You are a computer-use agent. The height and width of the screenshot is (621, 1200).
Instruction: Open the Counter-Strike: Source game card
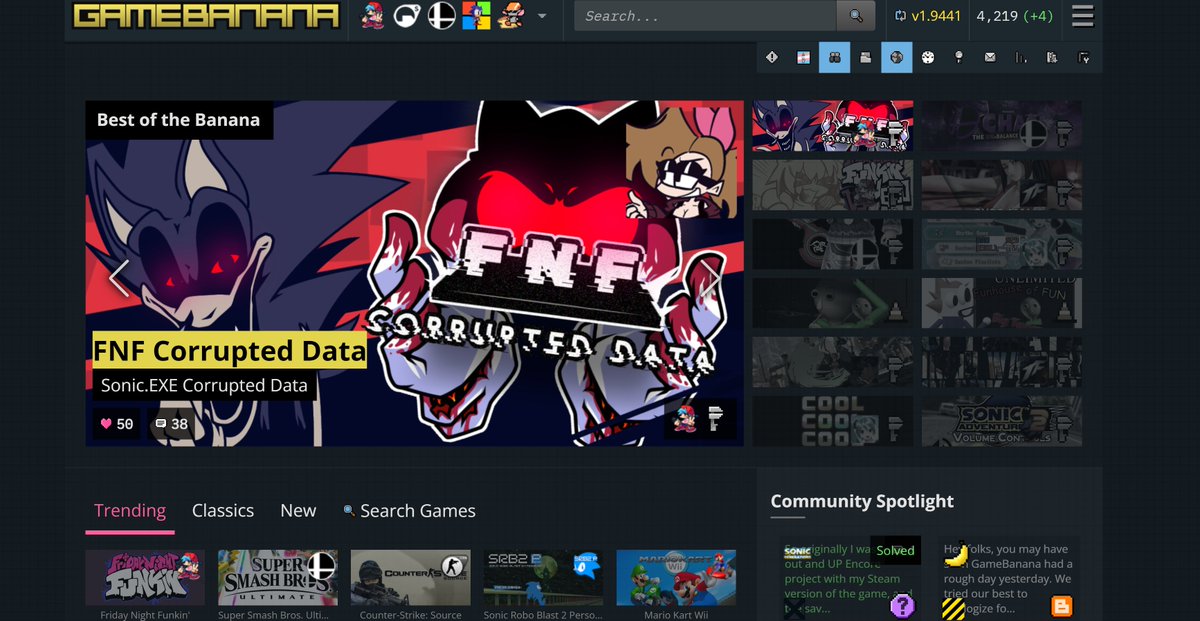click(x=410, y=584)
